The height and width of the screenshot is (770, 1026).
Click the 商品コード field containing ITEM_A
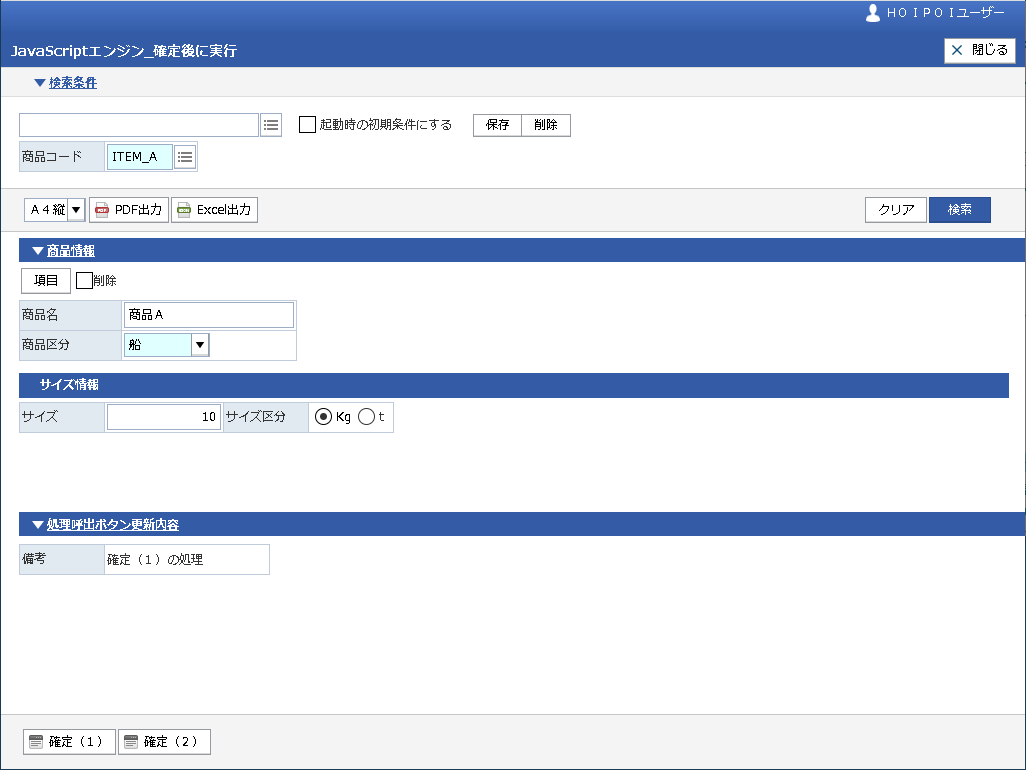[x=140, y=157]
